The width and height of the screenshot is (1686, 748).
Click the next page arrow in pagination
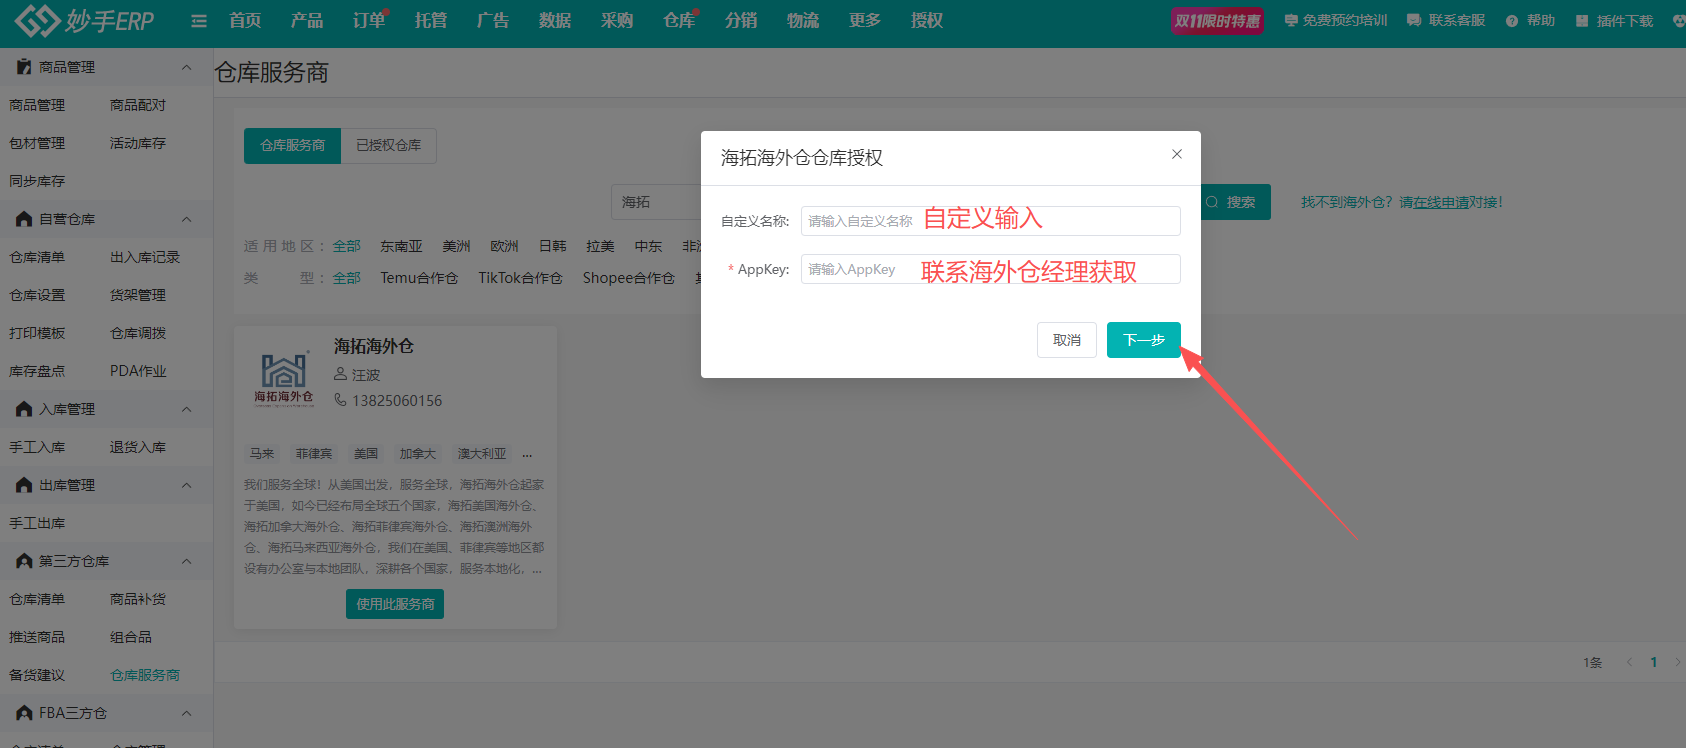point(1677,662)
